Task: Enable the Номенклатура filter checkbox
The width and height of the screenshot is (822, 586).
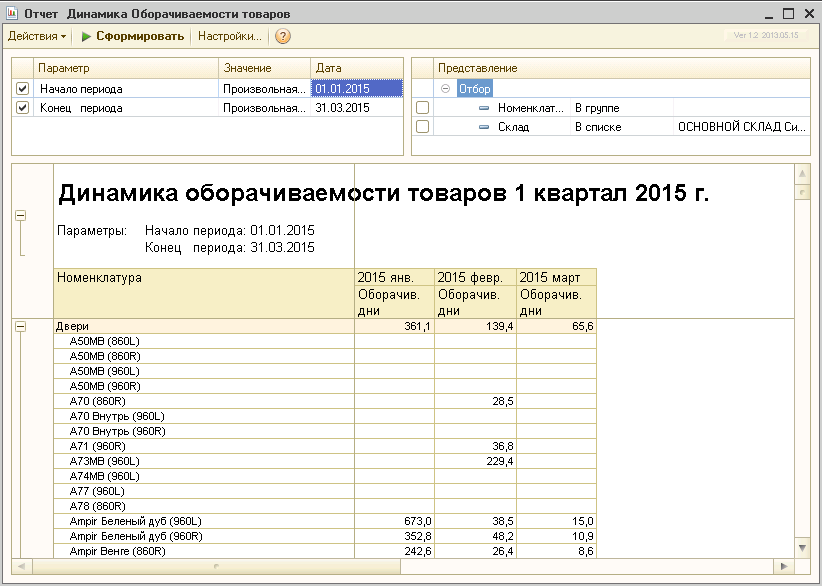Action: click(422, 107)
